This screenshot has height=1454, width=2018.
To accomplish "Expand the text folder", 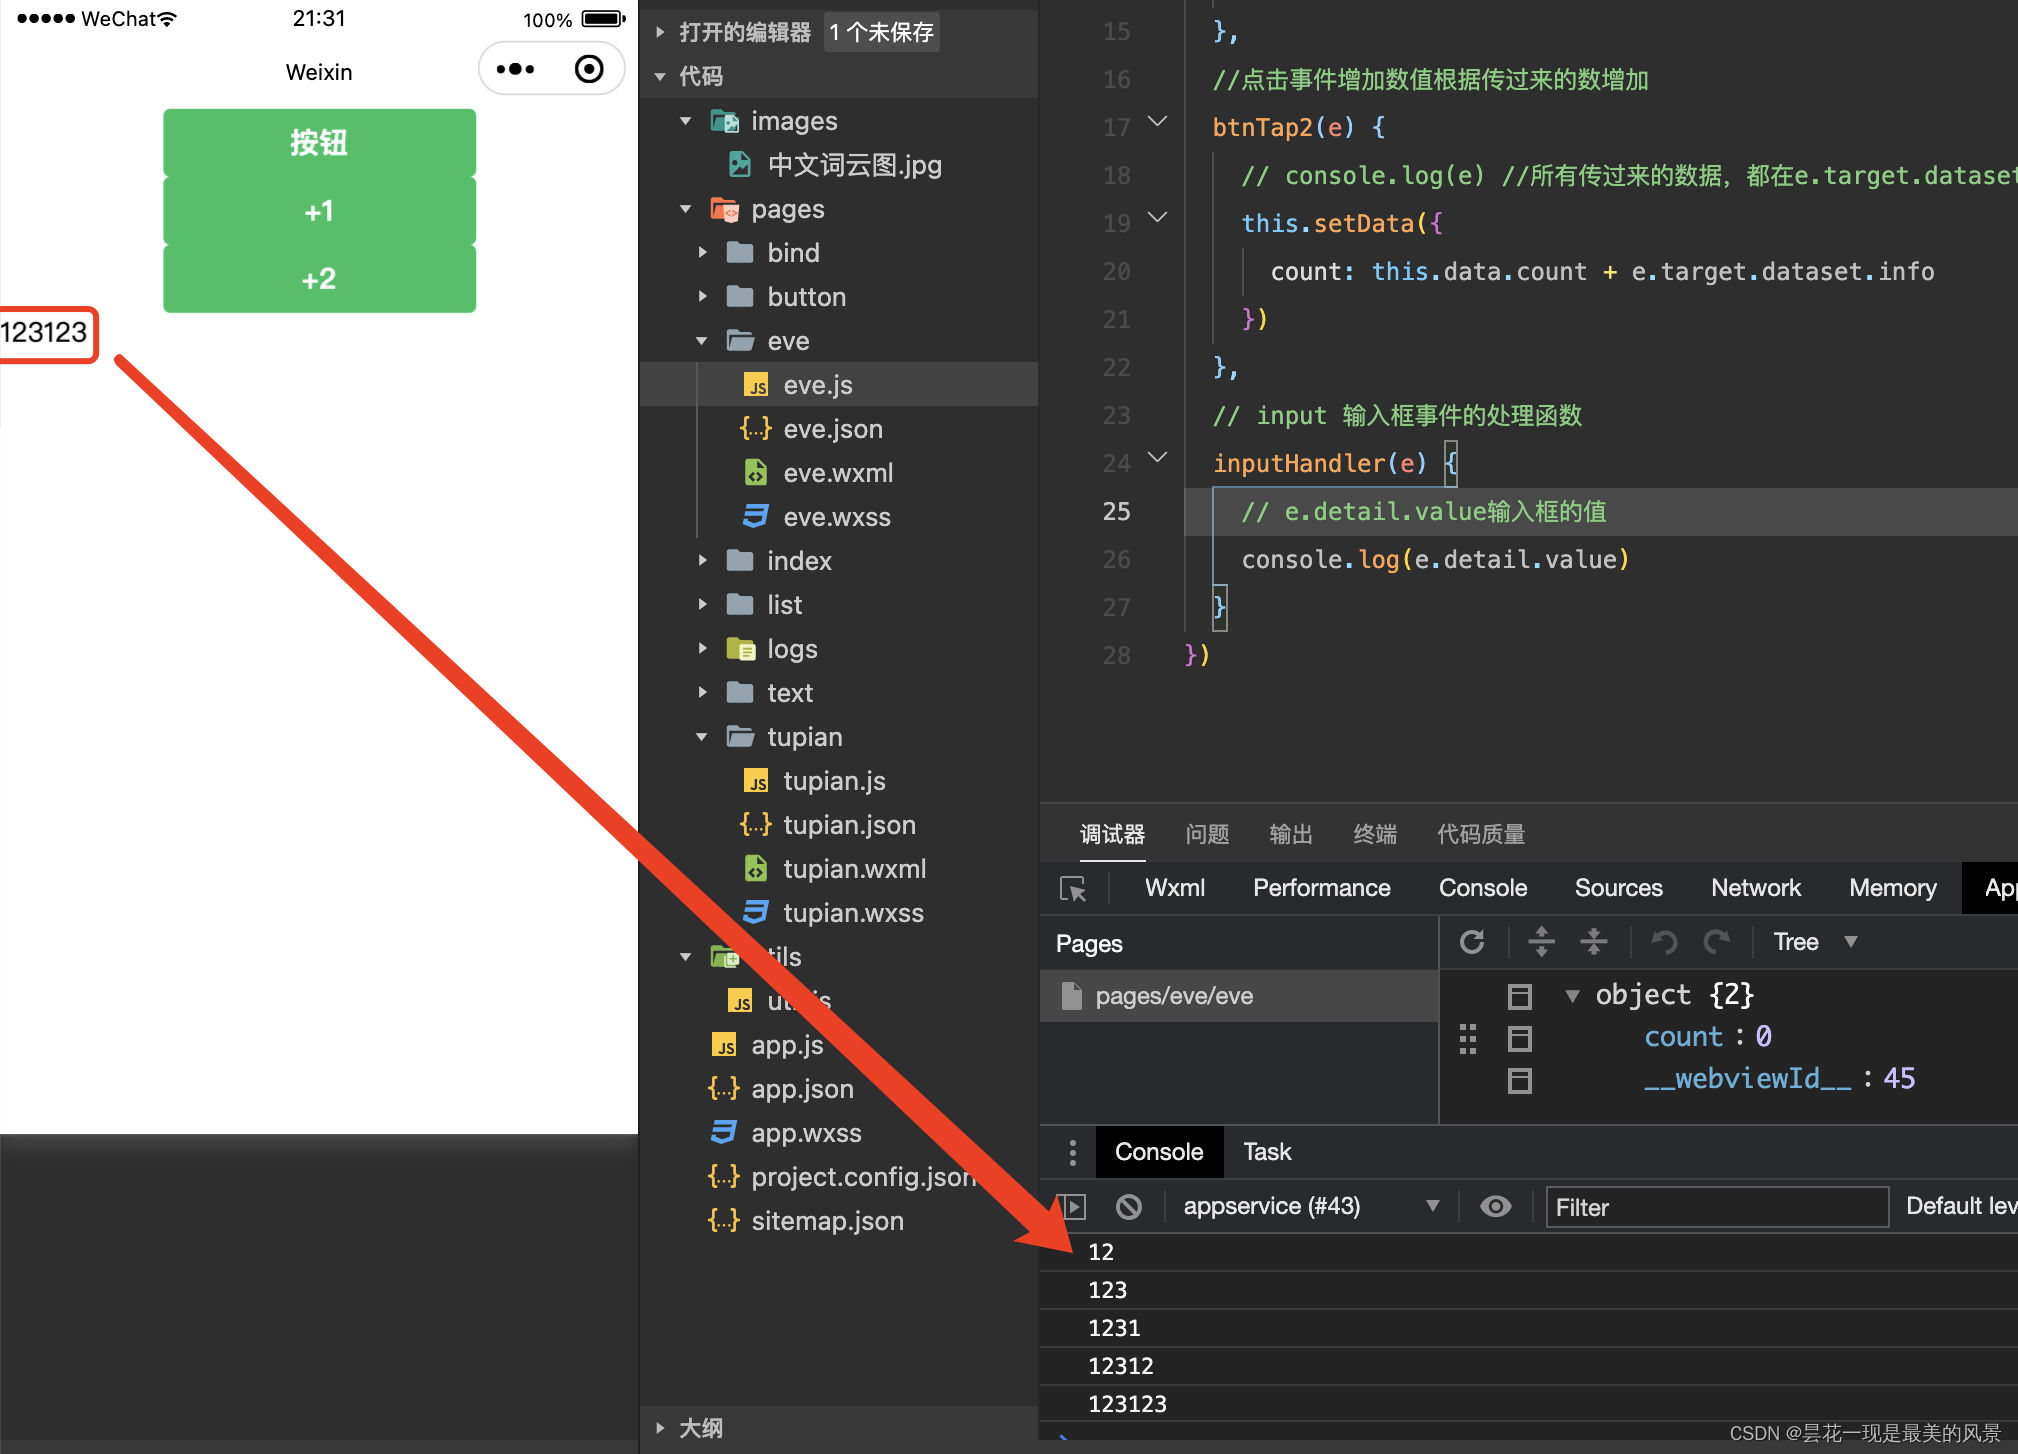I will 703,693.
